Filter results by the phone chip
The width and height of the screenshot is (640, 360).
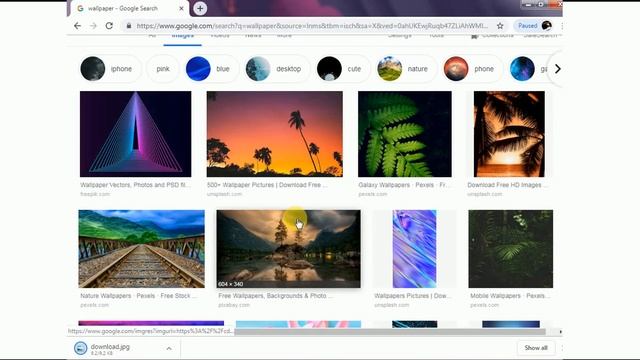pyautogui.click(x=472, y=69)
